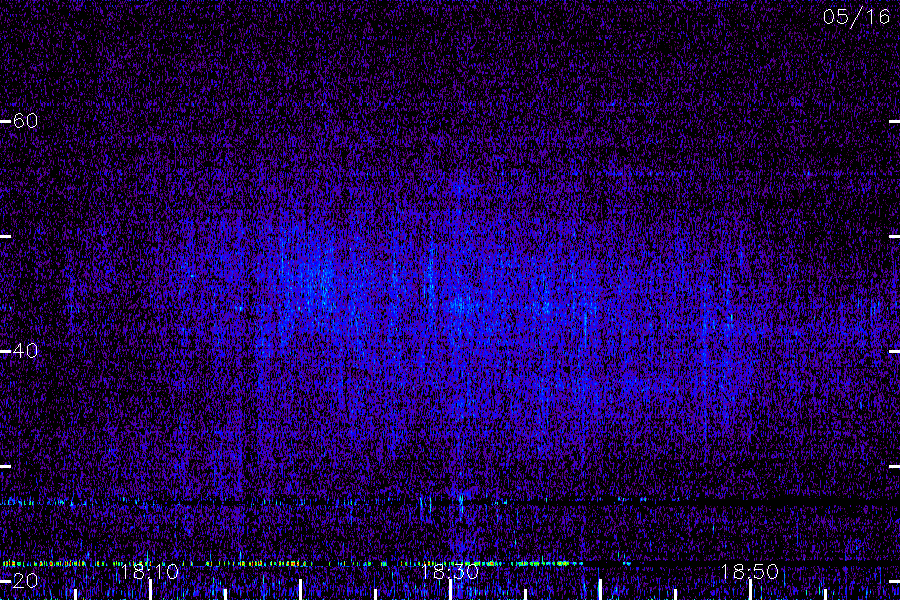The height and width of the screenshot is (600, 900).
Task: Click the 18:30 time axis label
Action: point(449,572)
